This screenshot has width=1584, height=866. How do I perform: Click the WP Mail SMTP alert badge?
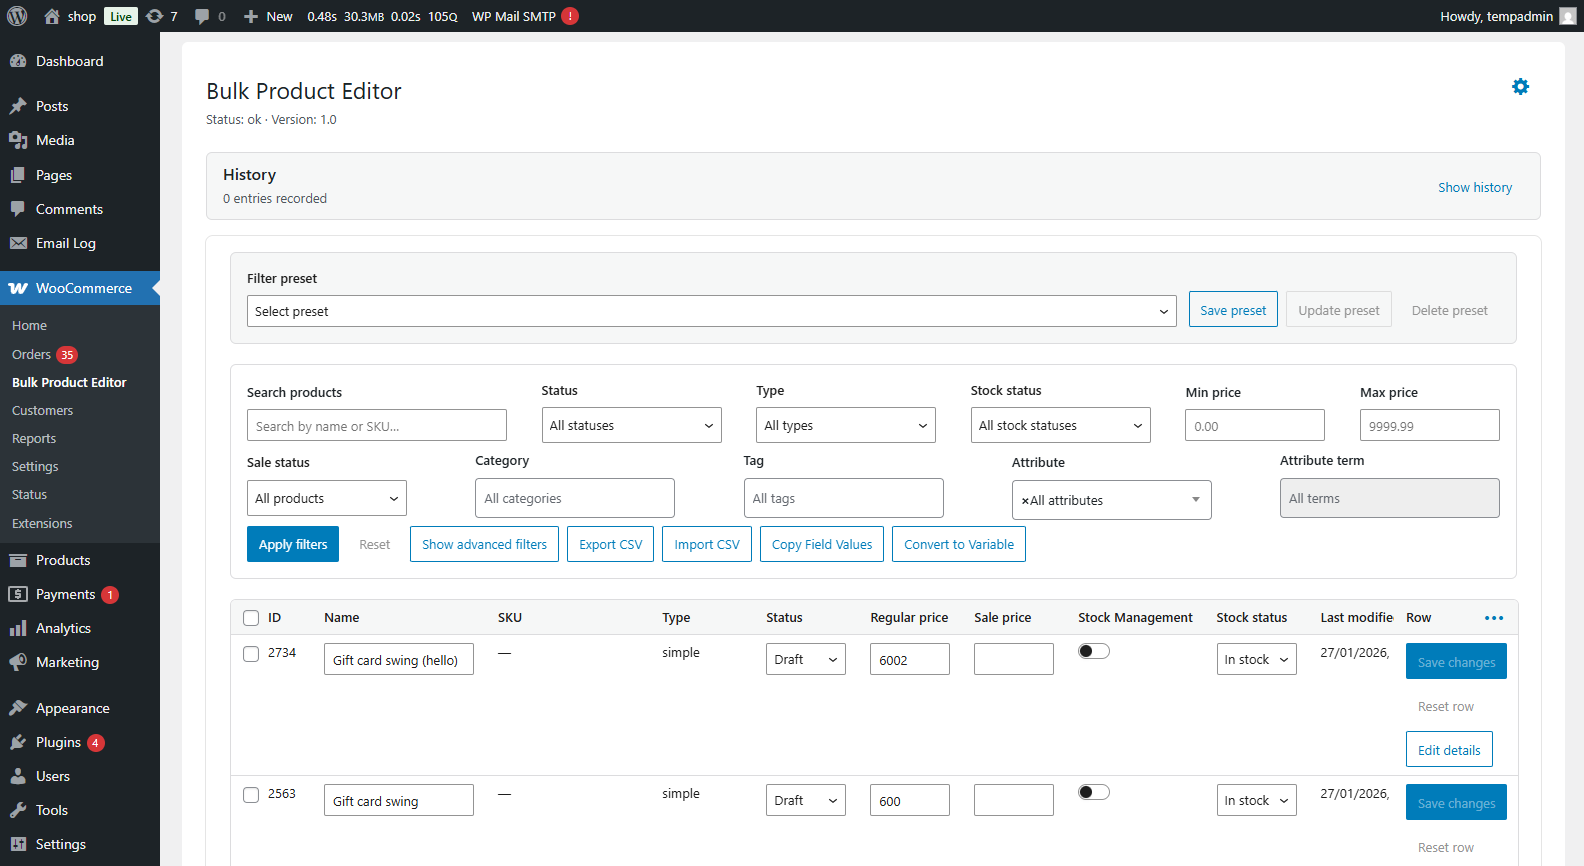click(570, 16)
